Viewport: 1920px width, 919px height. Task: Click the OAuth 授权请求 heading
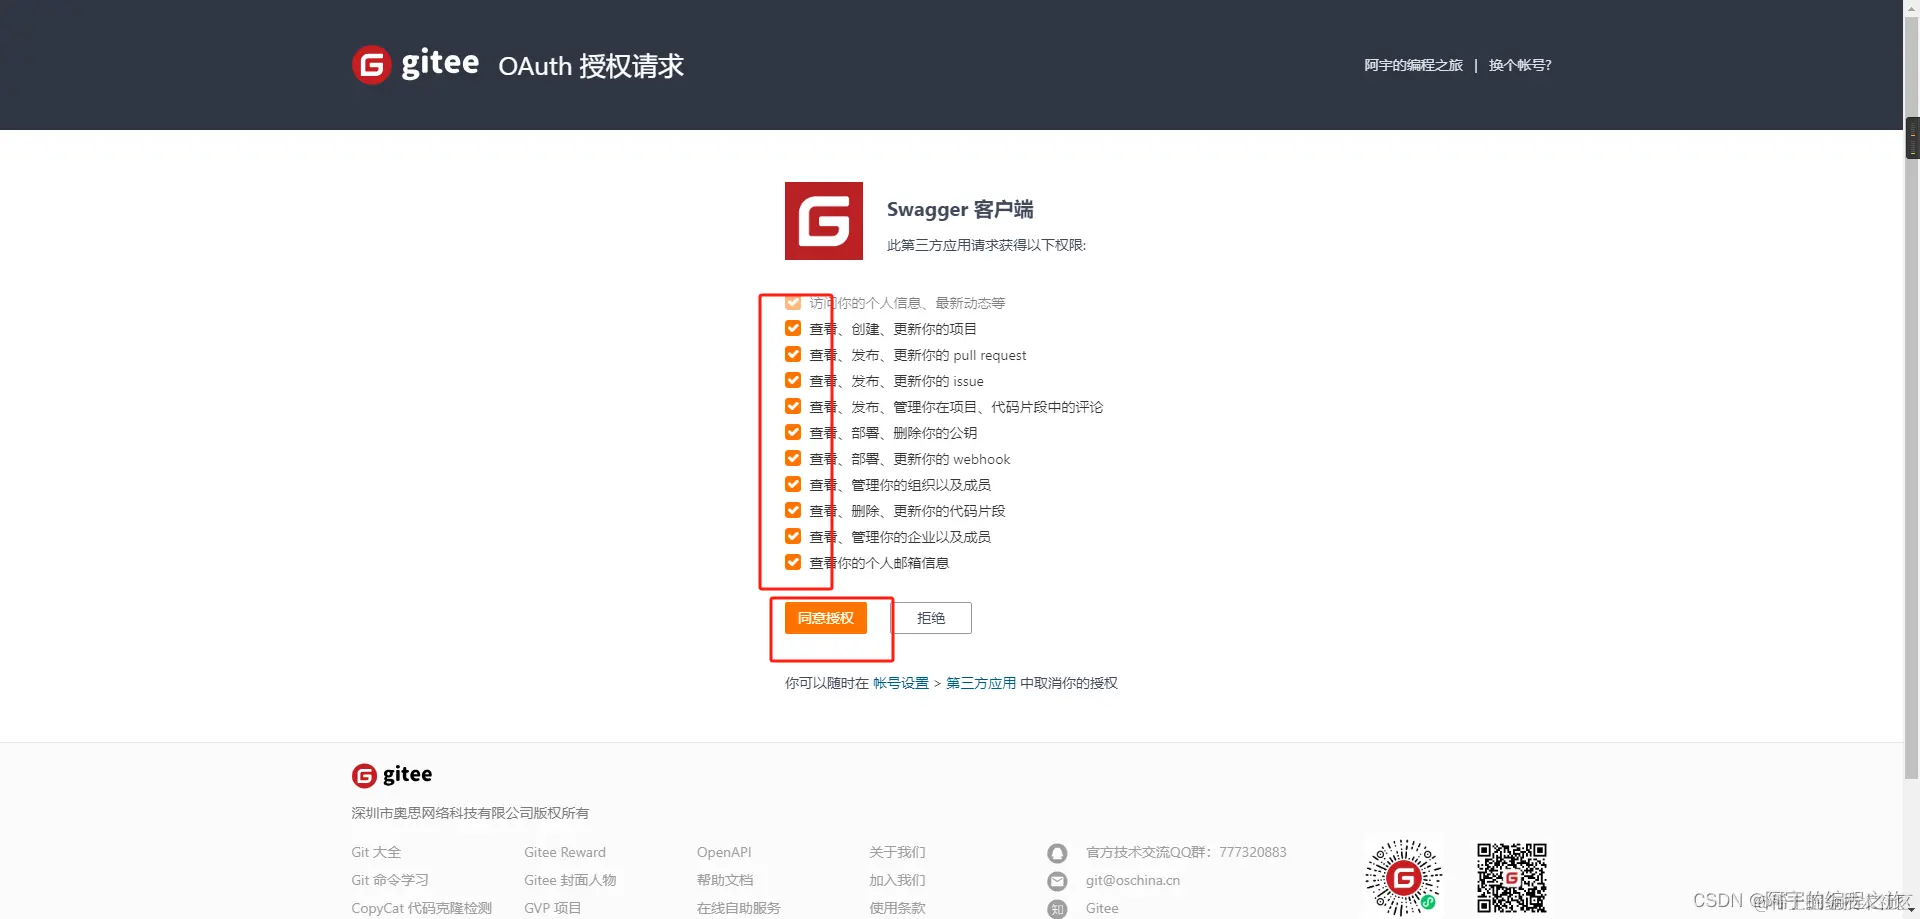pos(591,66)
